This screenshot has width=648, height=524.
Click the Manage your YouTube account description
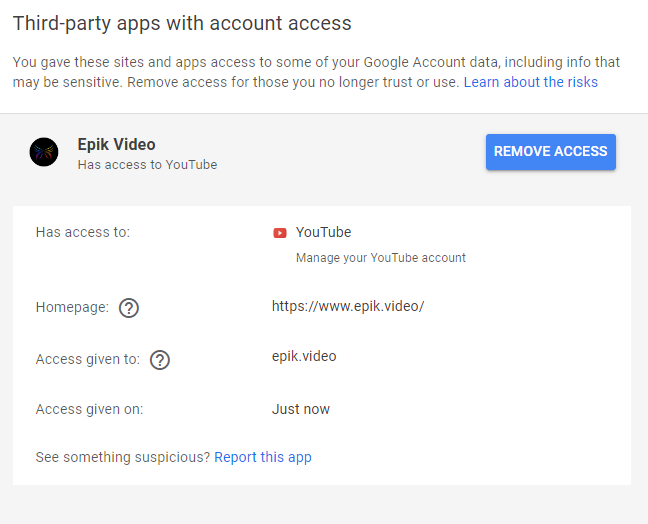pos(381,258)
